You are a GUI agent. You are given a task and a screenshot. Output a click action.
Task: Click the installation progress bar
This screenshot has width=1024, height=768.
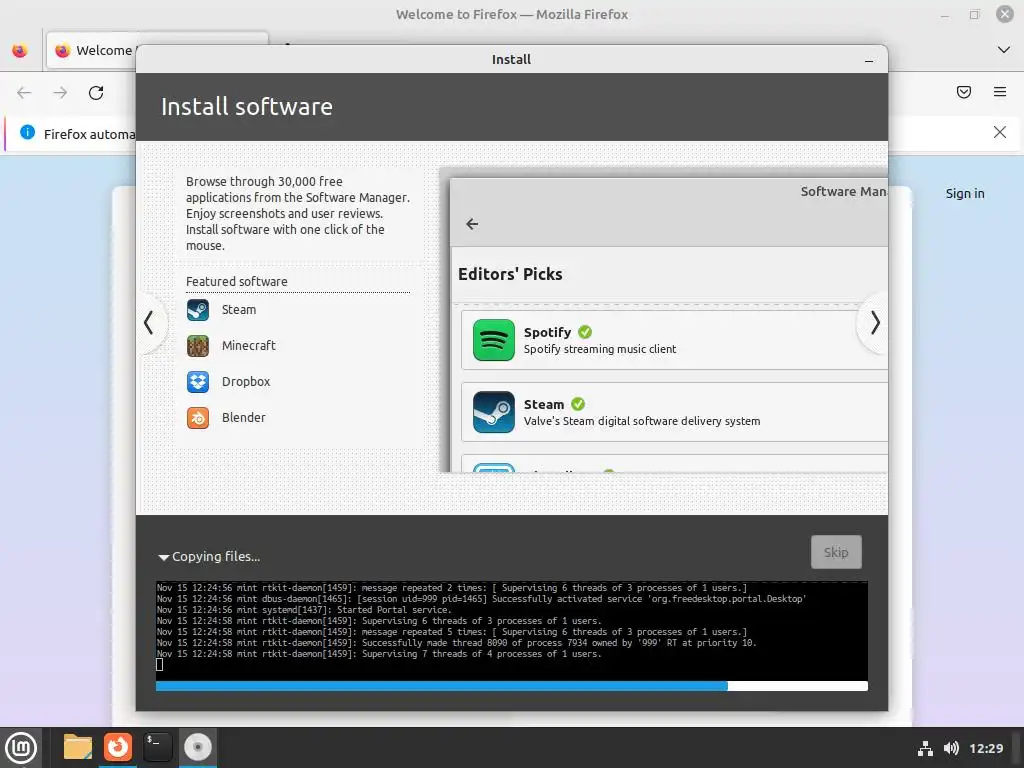[x=511, y=686]
